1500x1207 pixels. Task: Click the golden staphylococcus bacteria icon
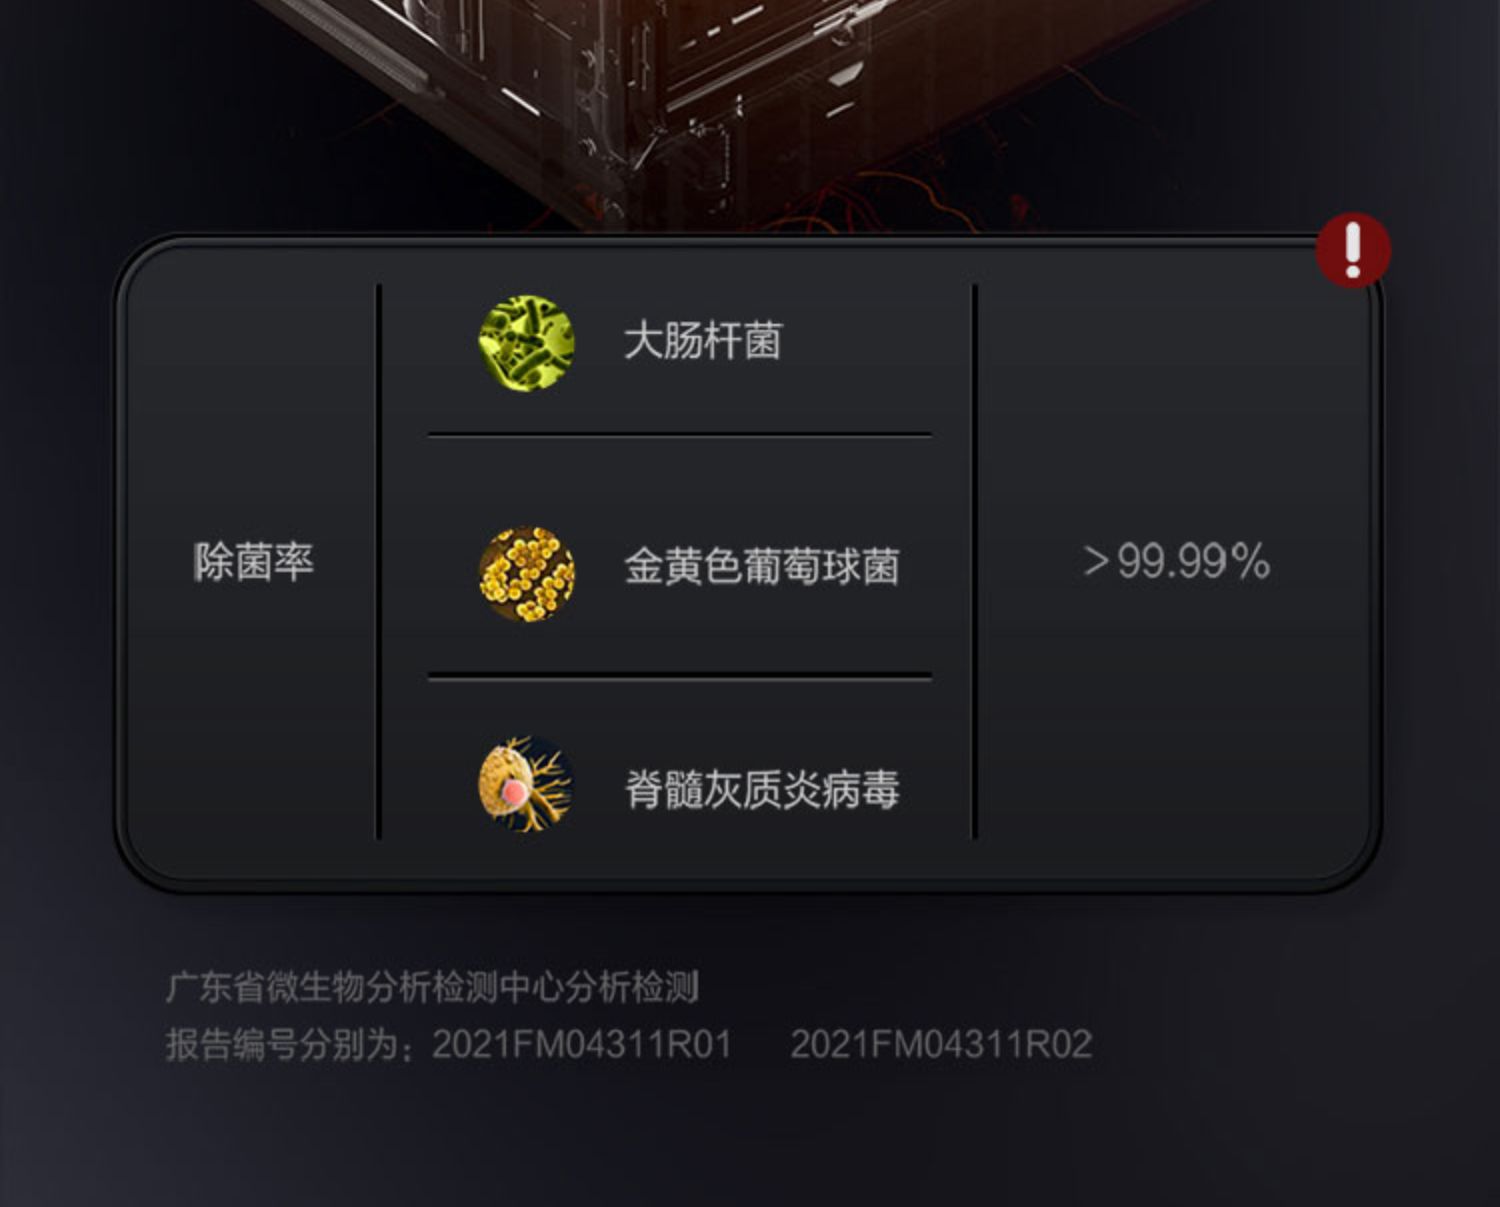point(527,574)
